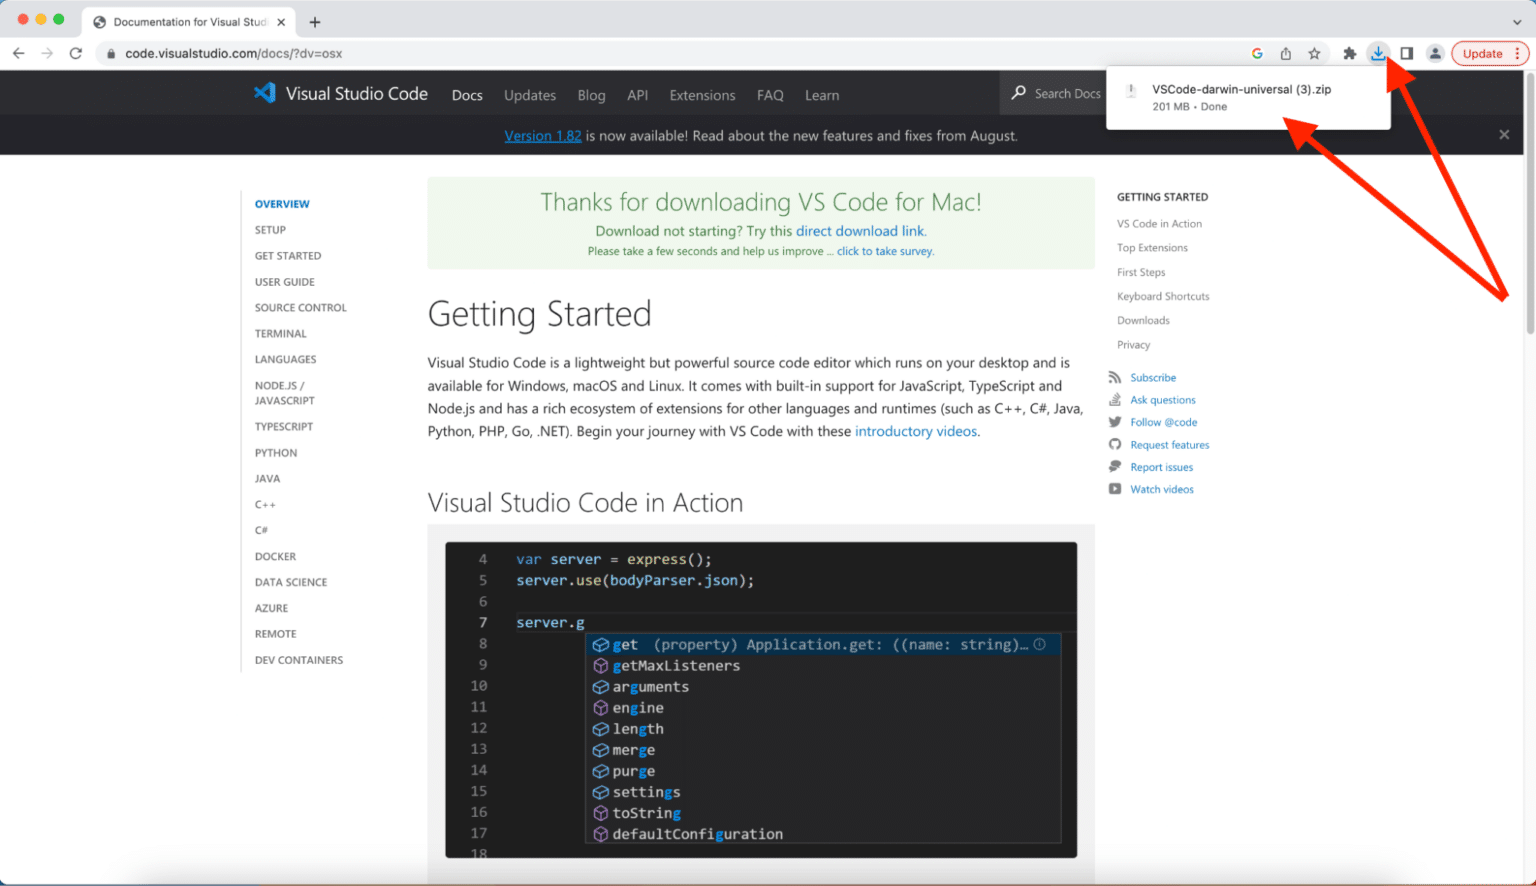The width and height of the screenshot is (1536, 886).
Task: Bookmark the page using the star icon
Action: coord(1315,53)
